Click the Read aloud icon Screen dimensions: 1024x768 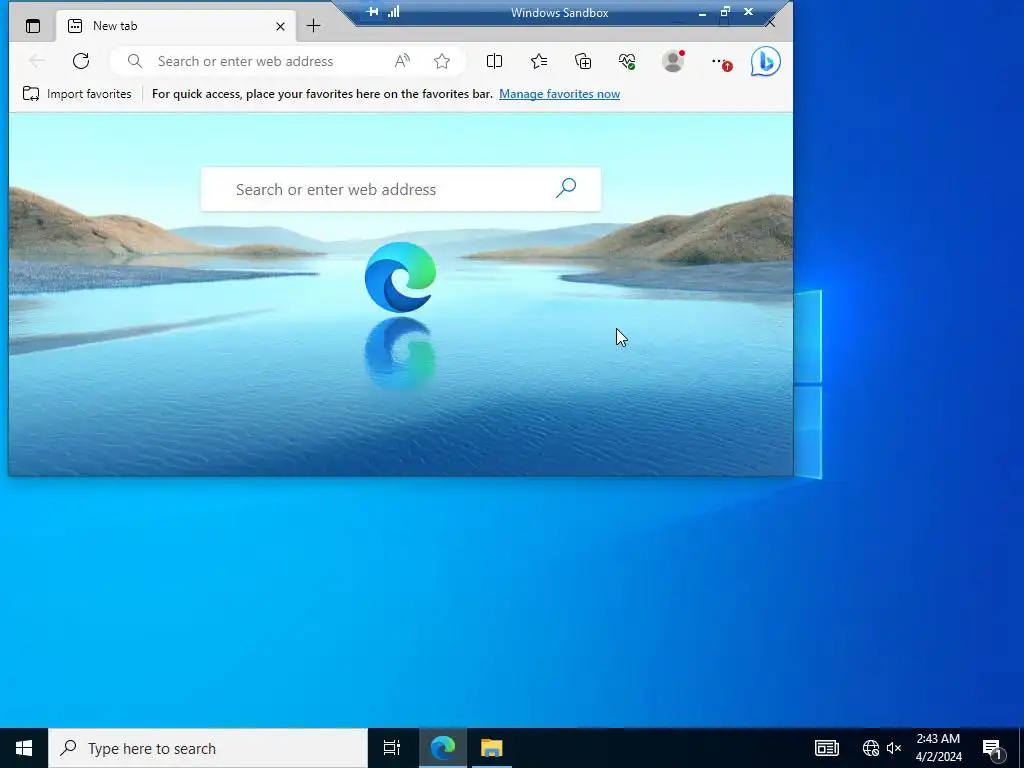coord(402,61)
